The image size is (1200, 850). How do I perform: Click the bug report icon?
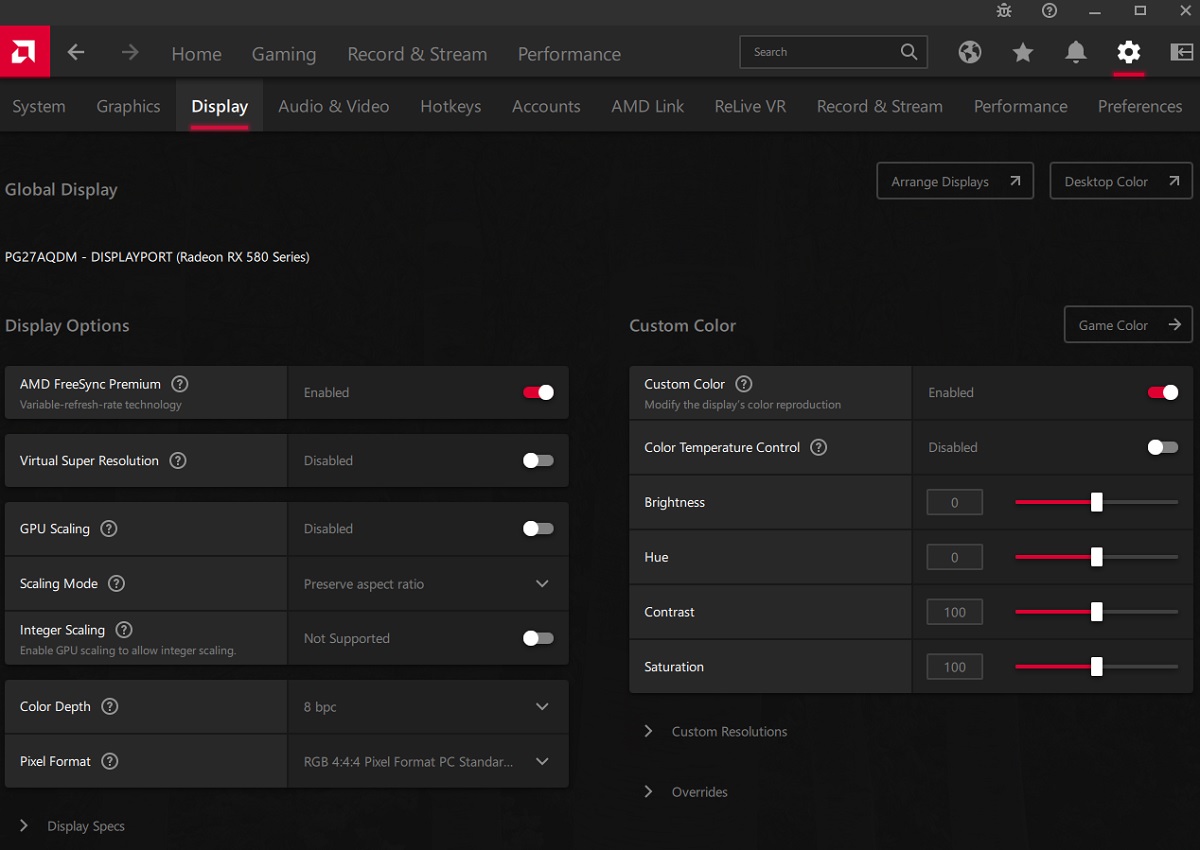[x=1004, y=11]
